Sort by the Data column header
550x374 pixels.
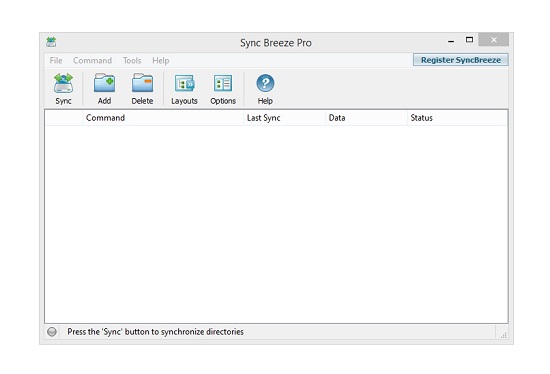pyautogui.click(x=367, y=118)
